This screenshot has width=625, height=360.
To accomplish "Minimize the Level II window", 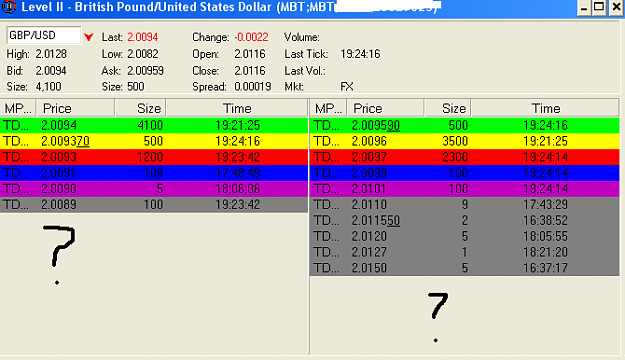I will 584,8.
